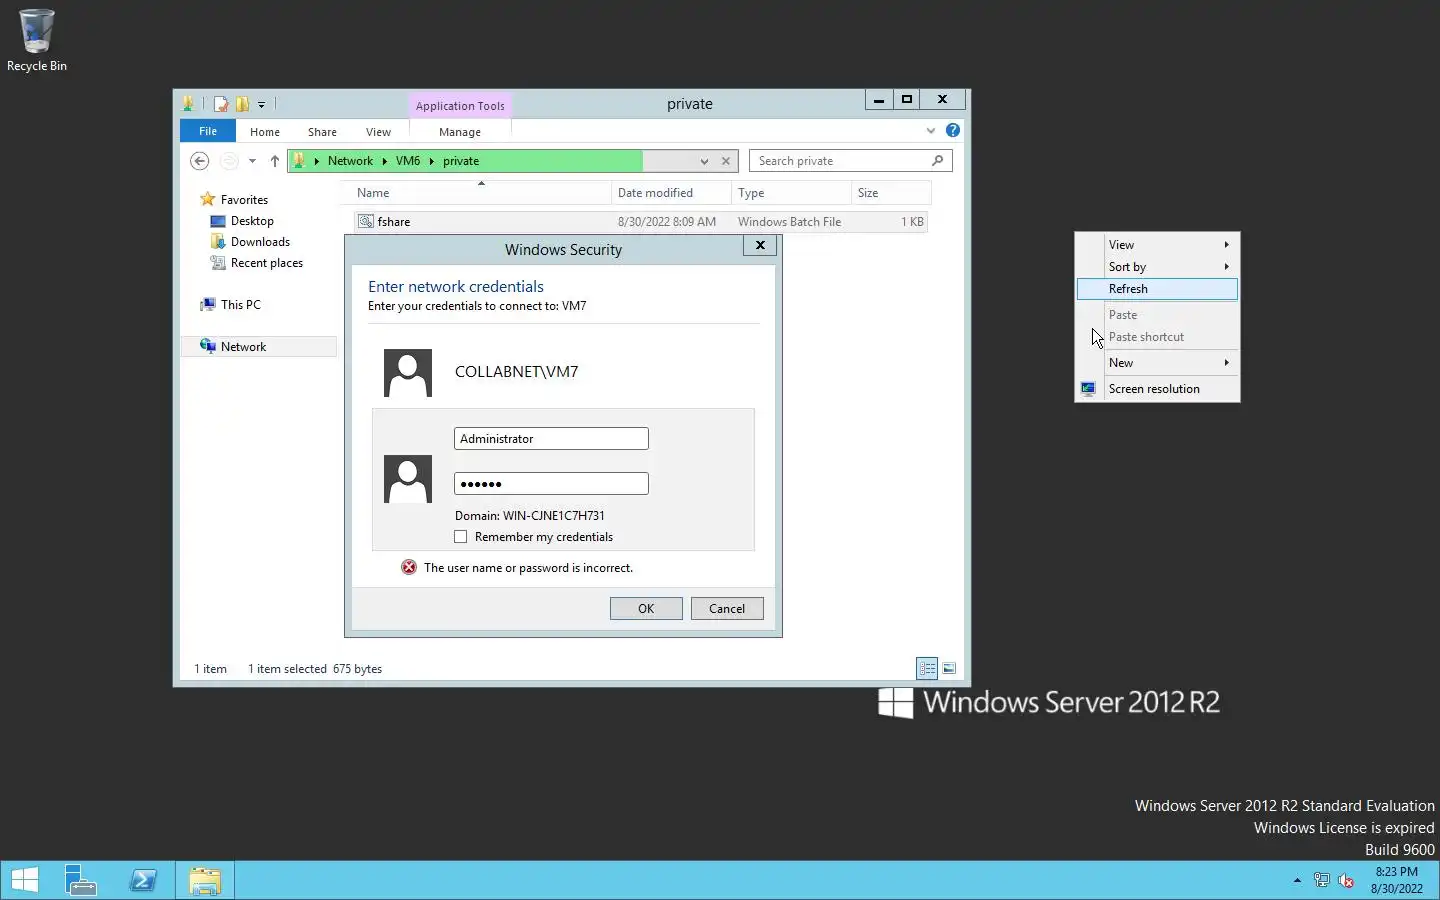Open the recent locations dropdown arrow
This screenshot has height=900, width=1440.
(252, 161)
